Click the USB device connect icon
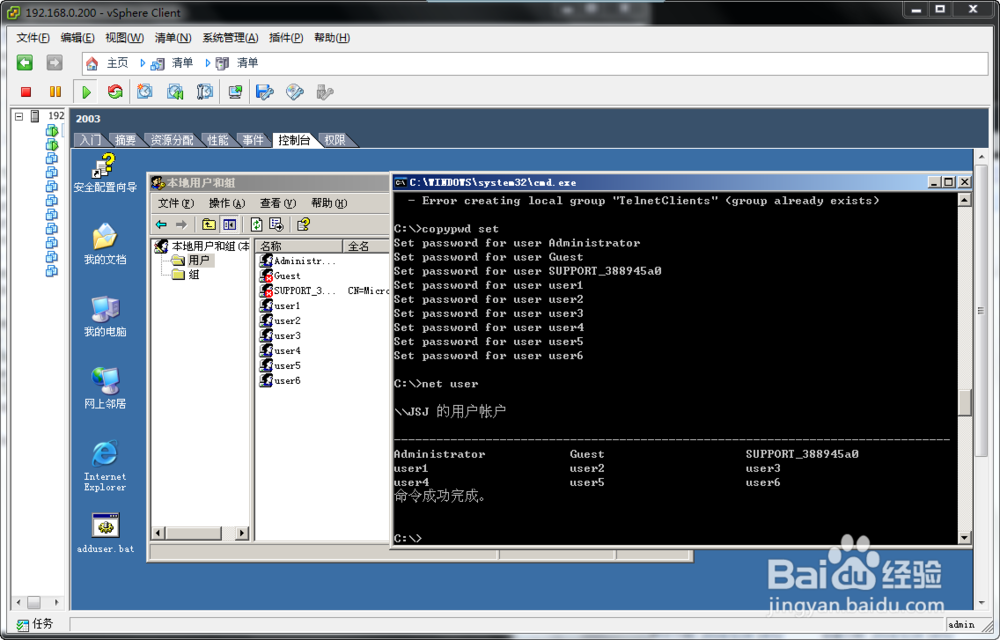This screenshot has height=640, width=1000. pyautogui.click(x=325, y=92)
